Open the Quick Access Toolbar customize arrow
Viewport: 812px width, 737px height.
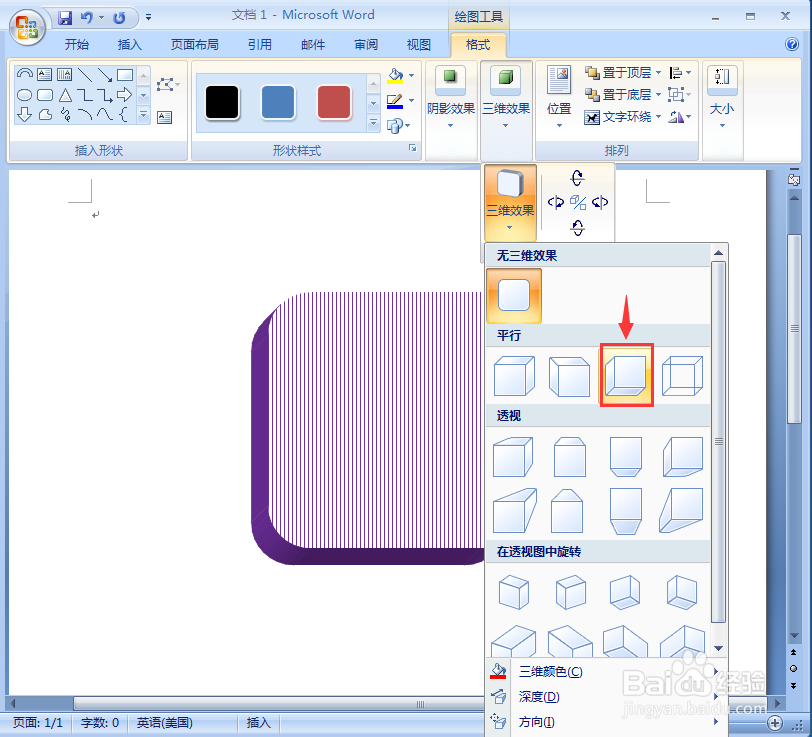click(149, 18)
